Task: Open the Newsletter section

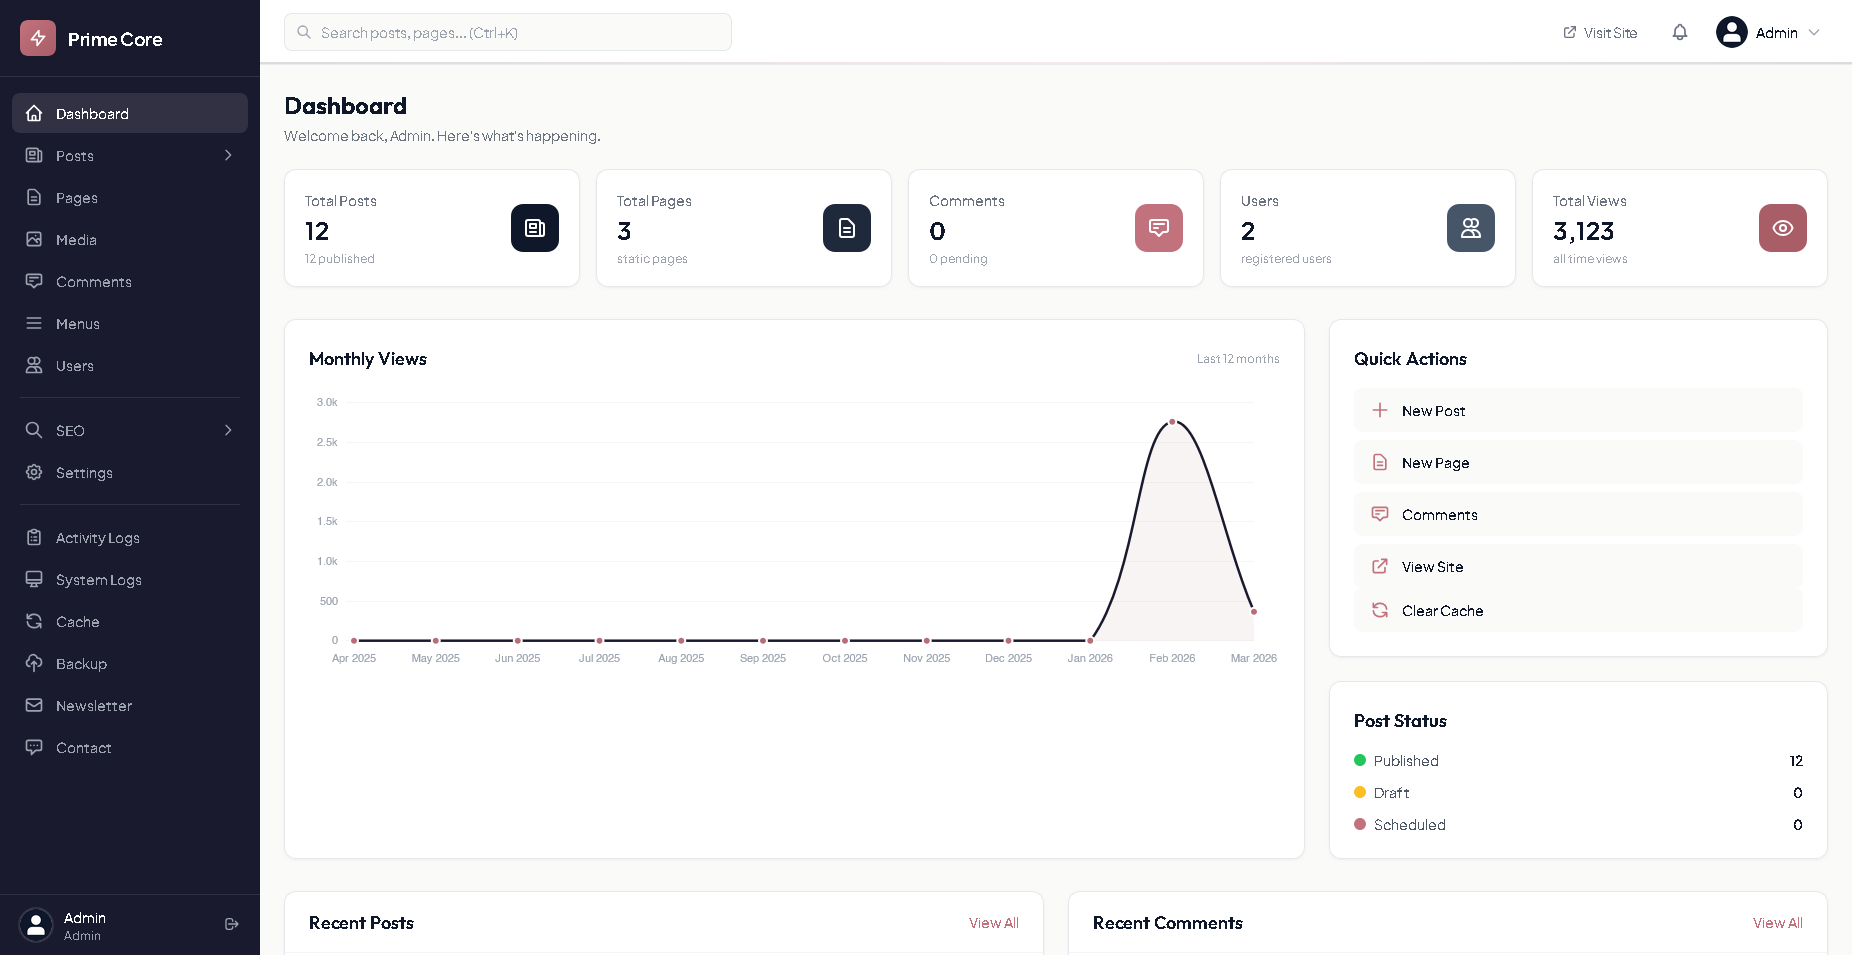Action: click(93, 705)
